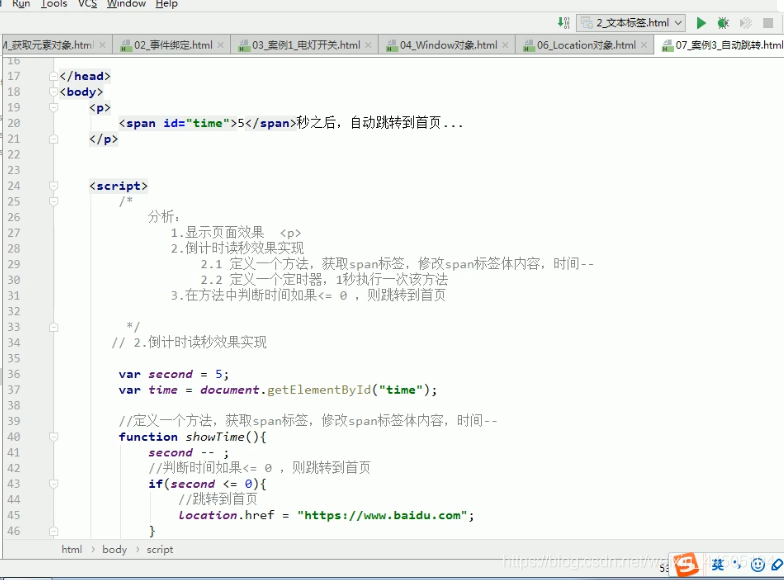Toggle Sogou 英 input mode
Screen dimensions: 784x580
pos(718,564)
